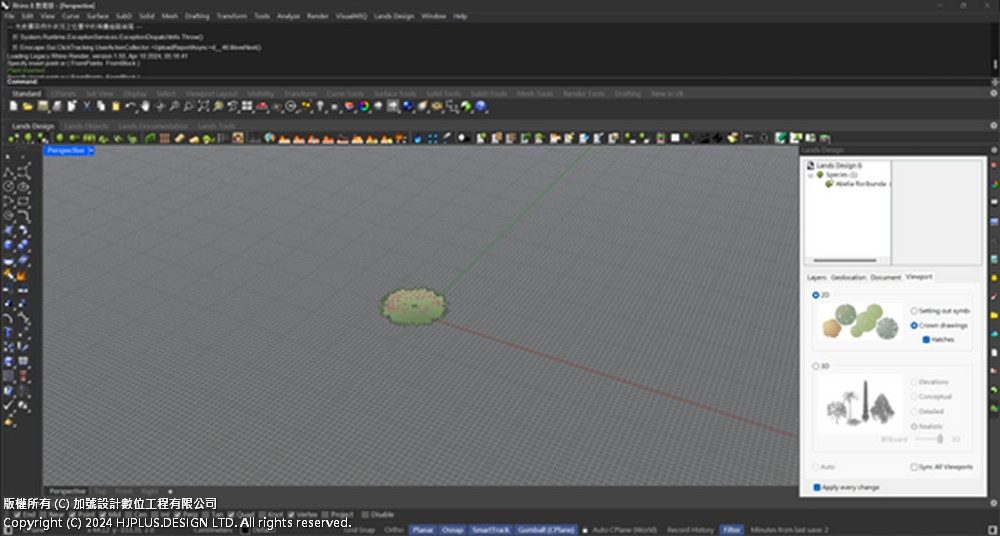Toggle Ortho in the status bar
This screenshot has height=536, width=1000.
tap(393, 530)
